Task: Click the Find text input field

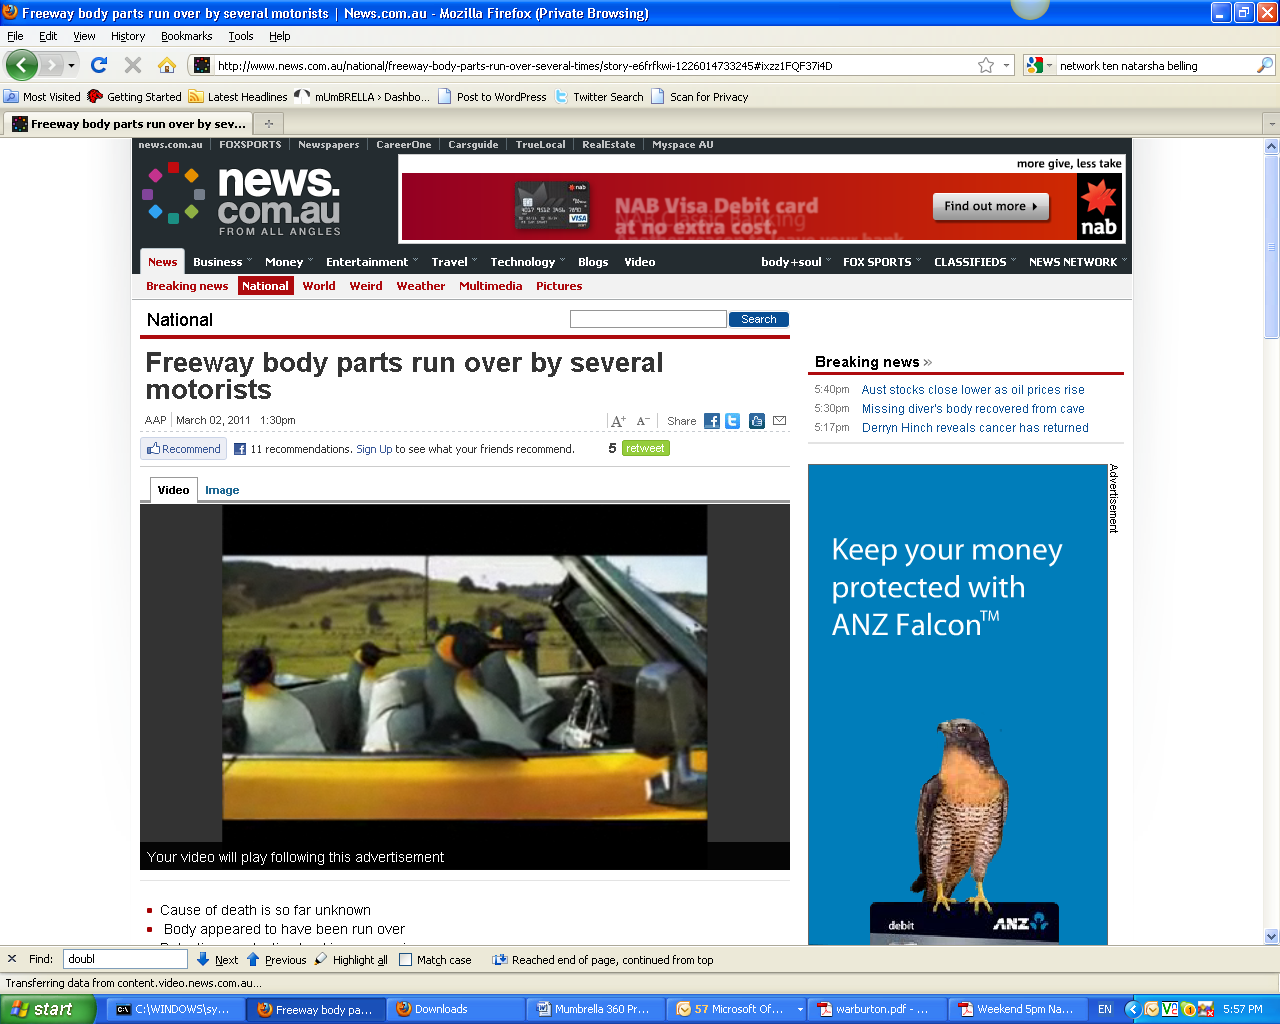Action: pos(126,959)
